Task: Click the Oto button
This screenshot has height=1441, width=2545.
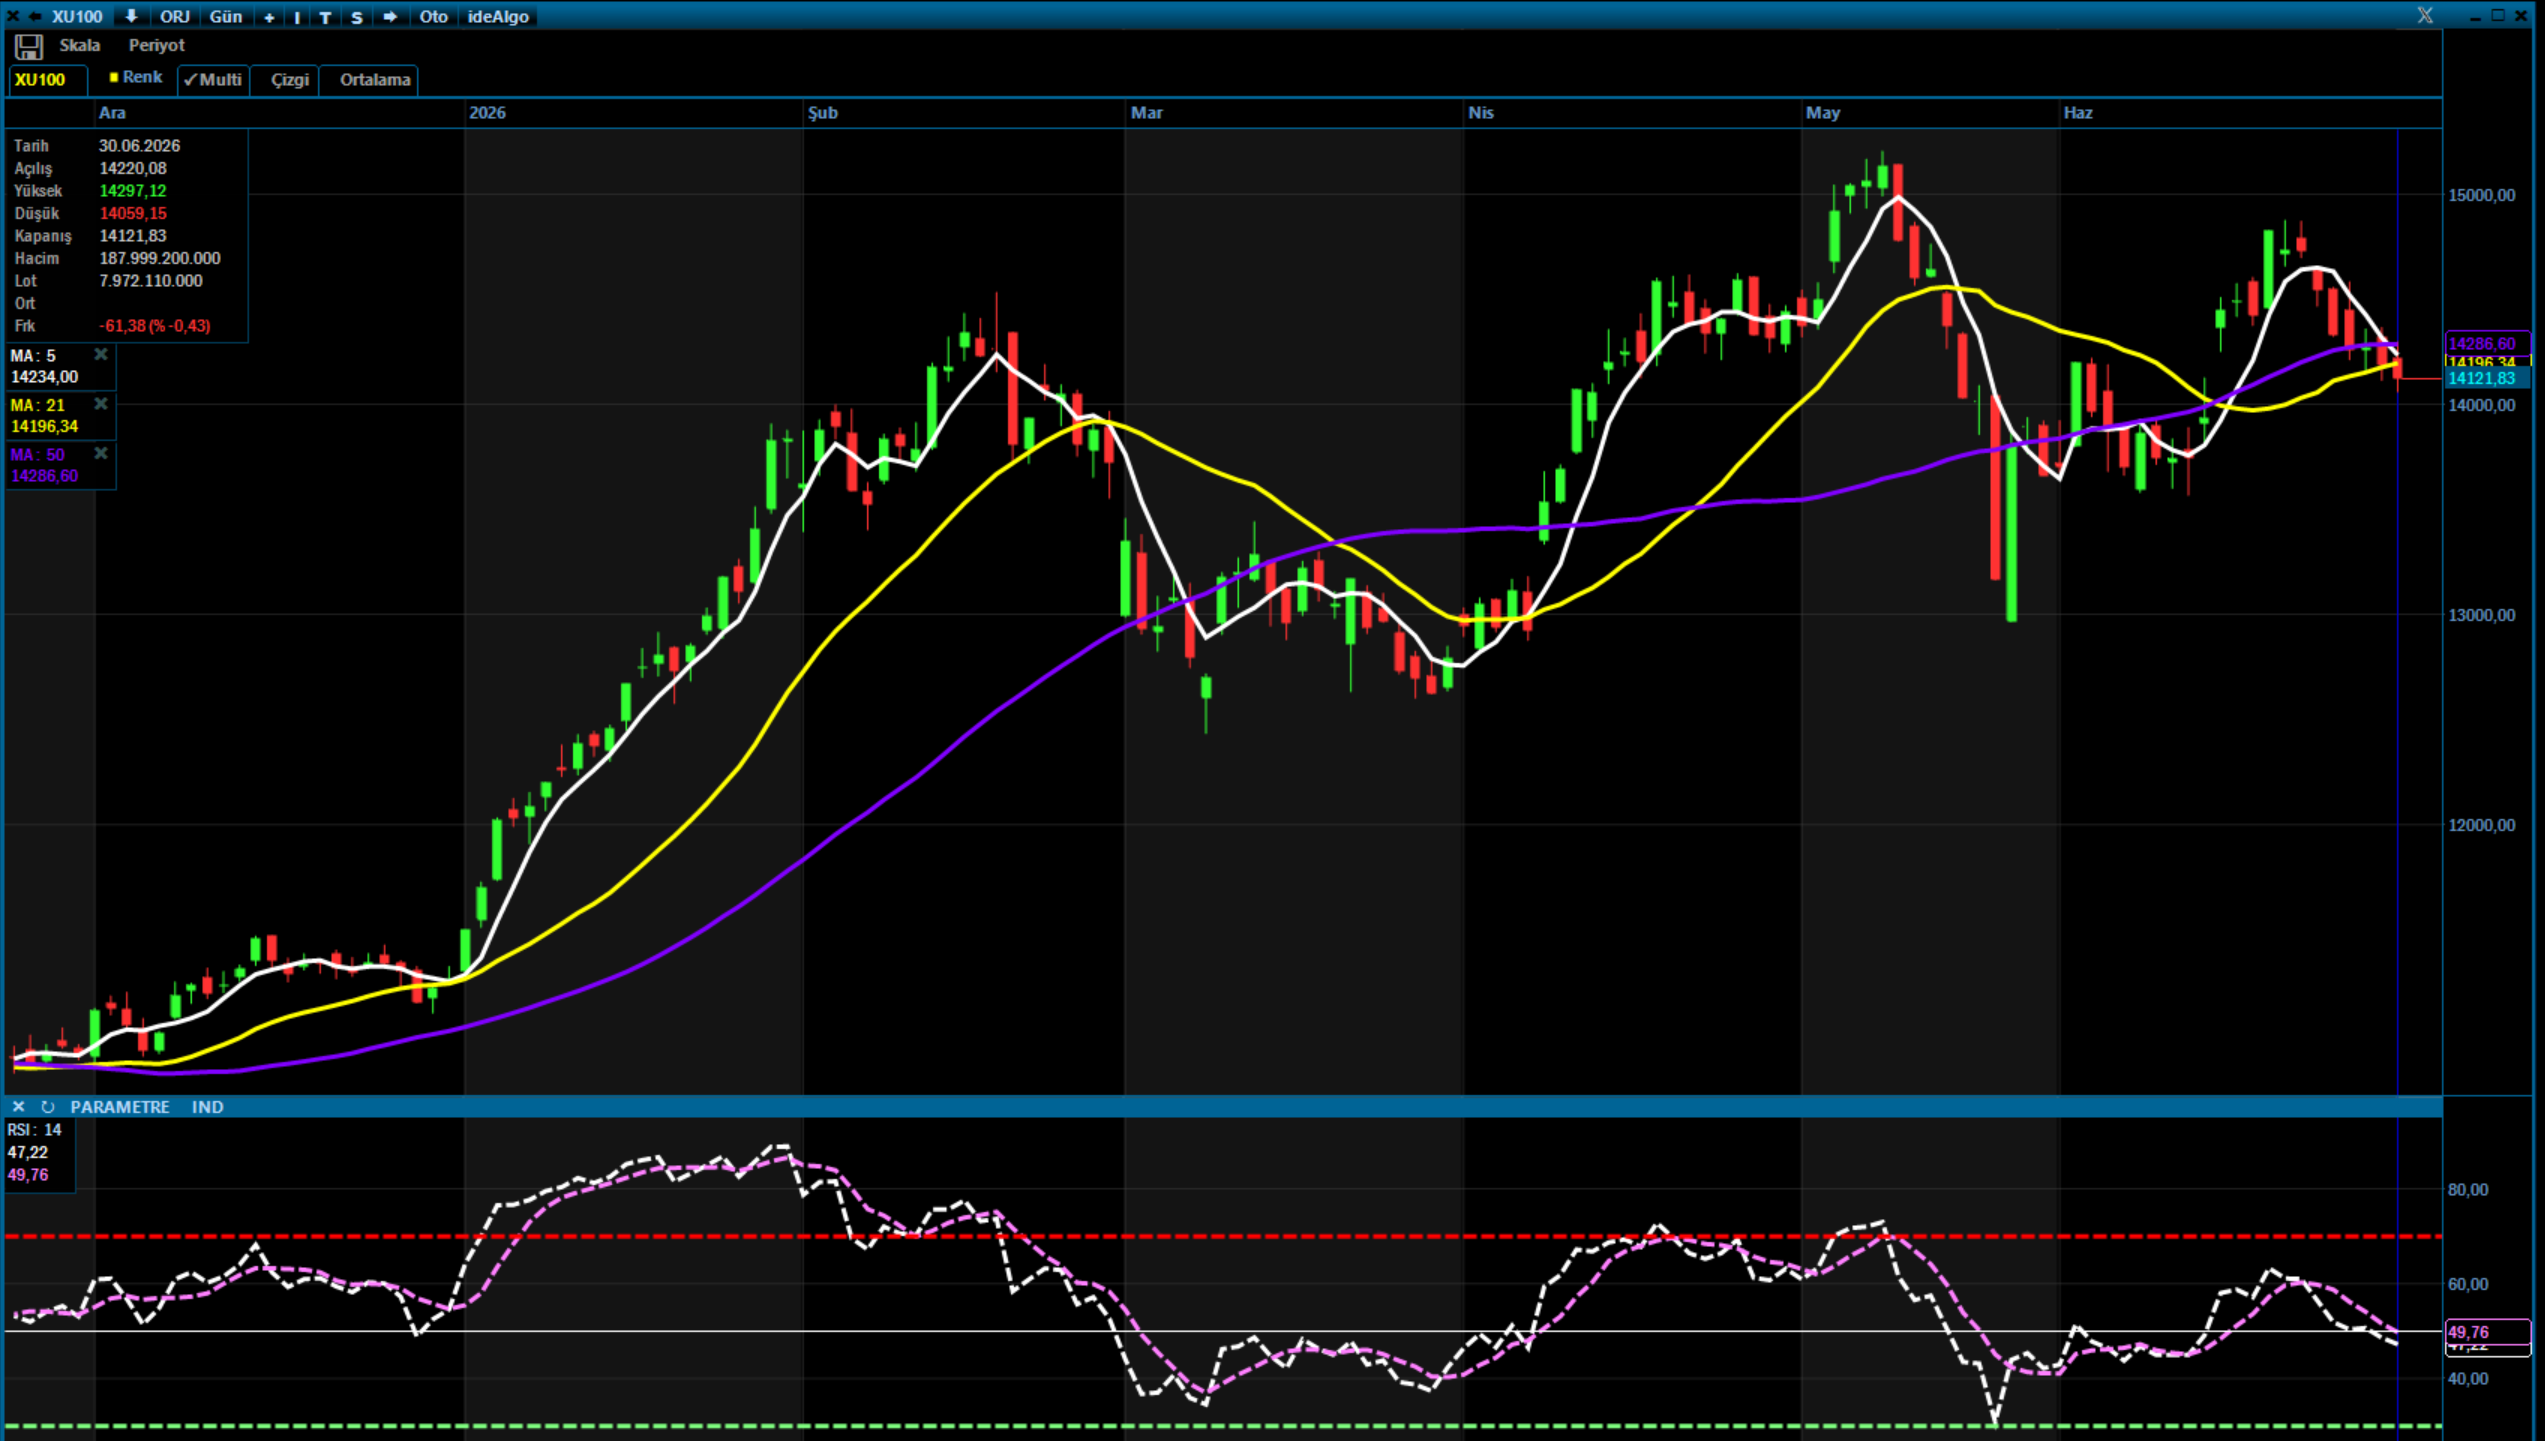Action: [433, 17]
